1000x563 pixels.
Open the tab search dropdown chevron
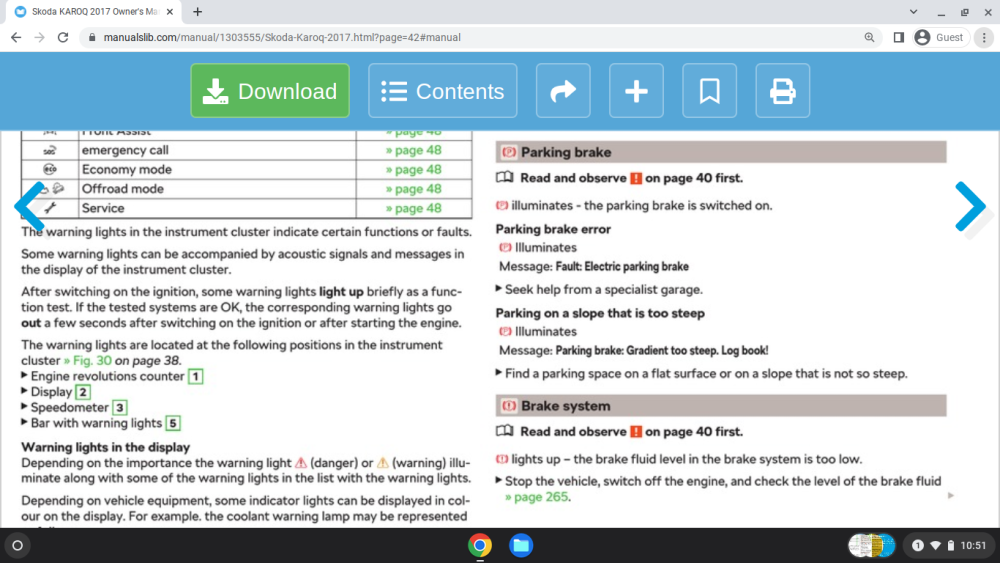[913, 11]
